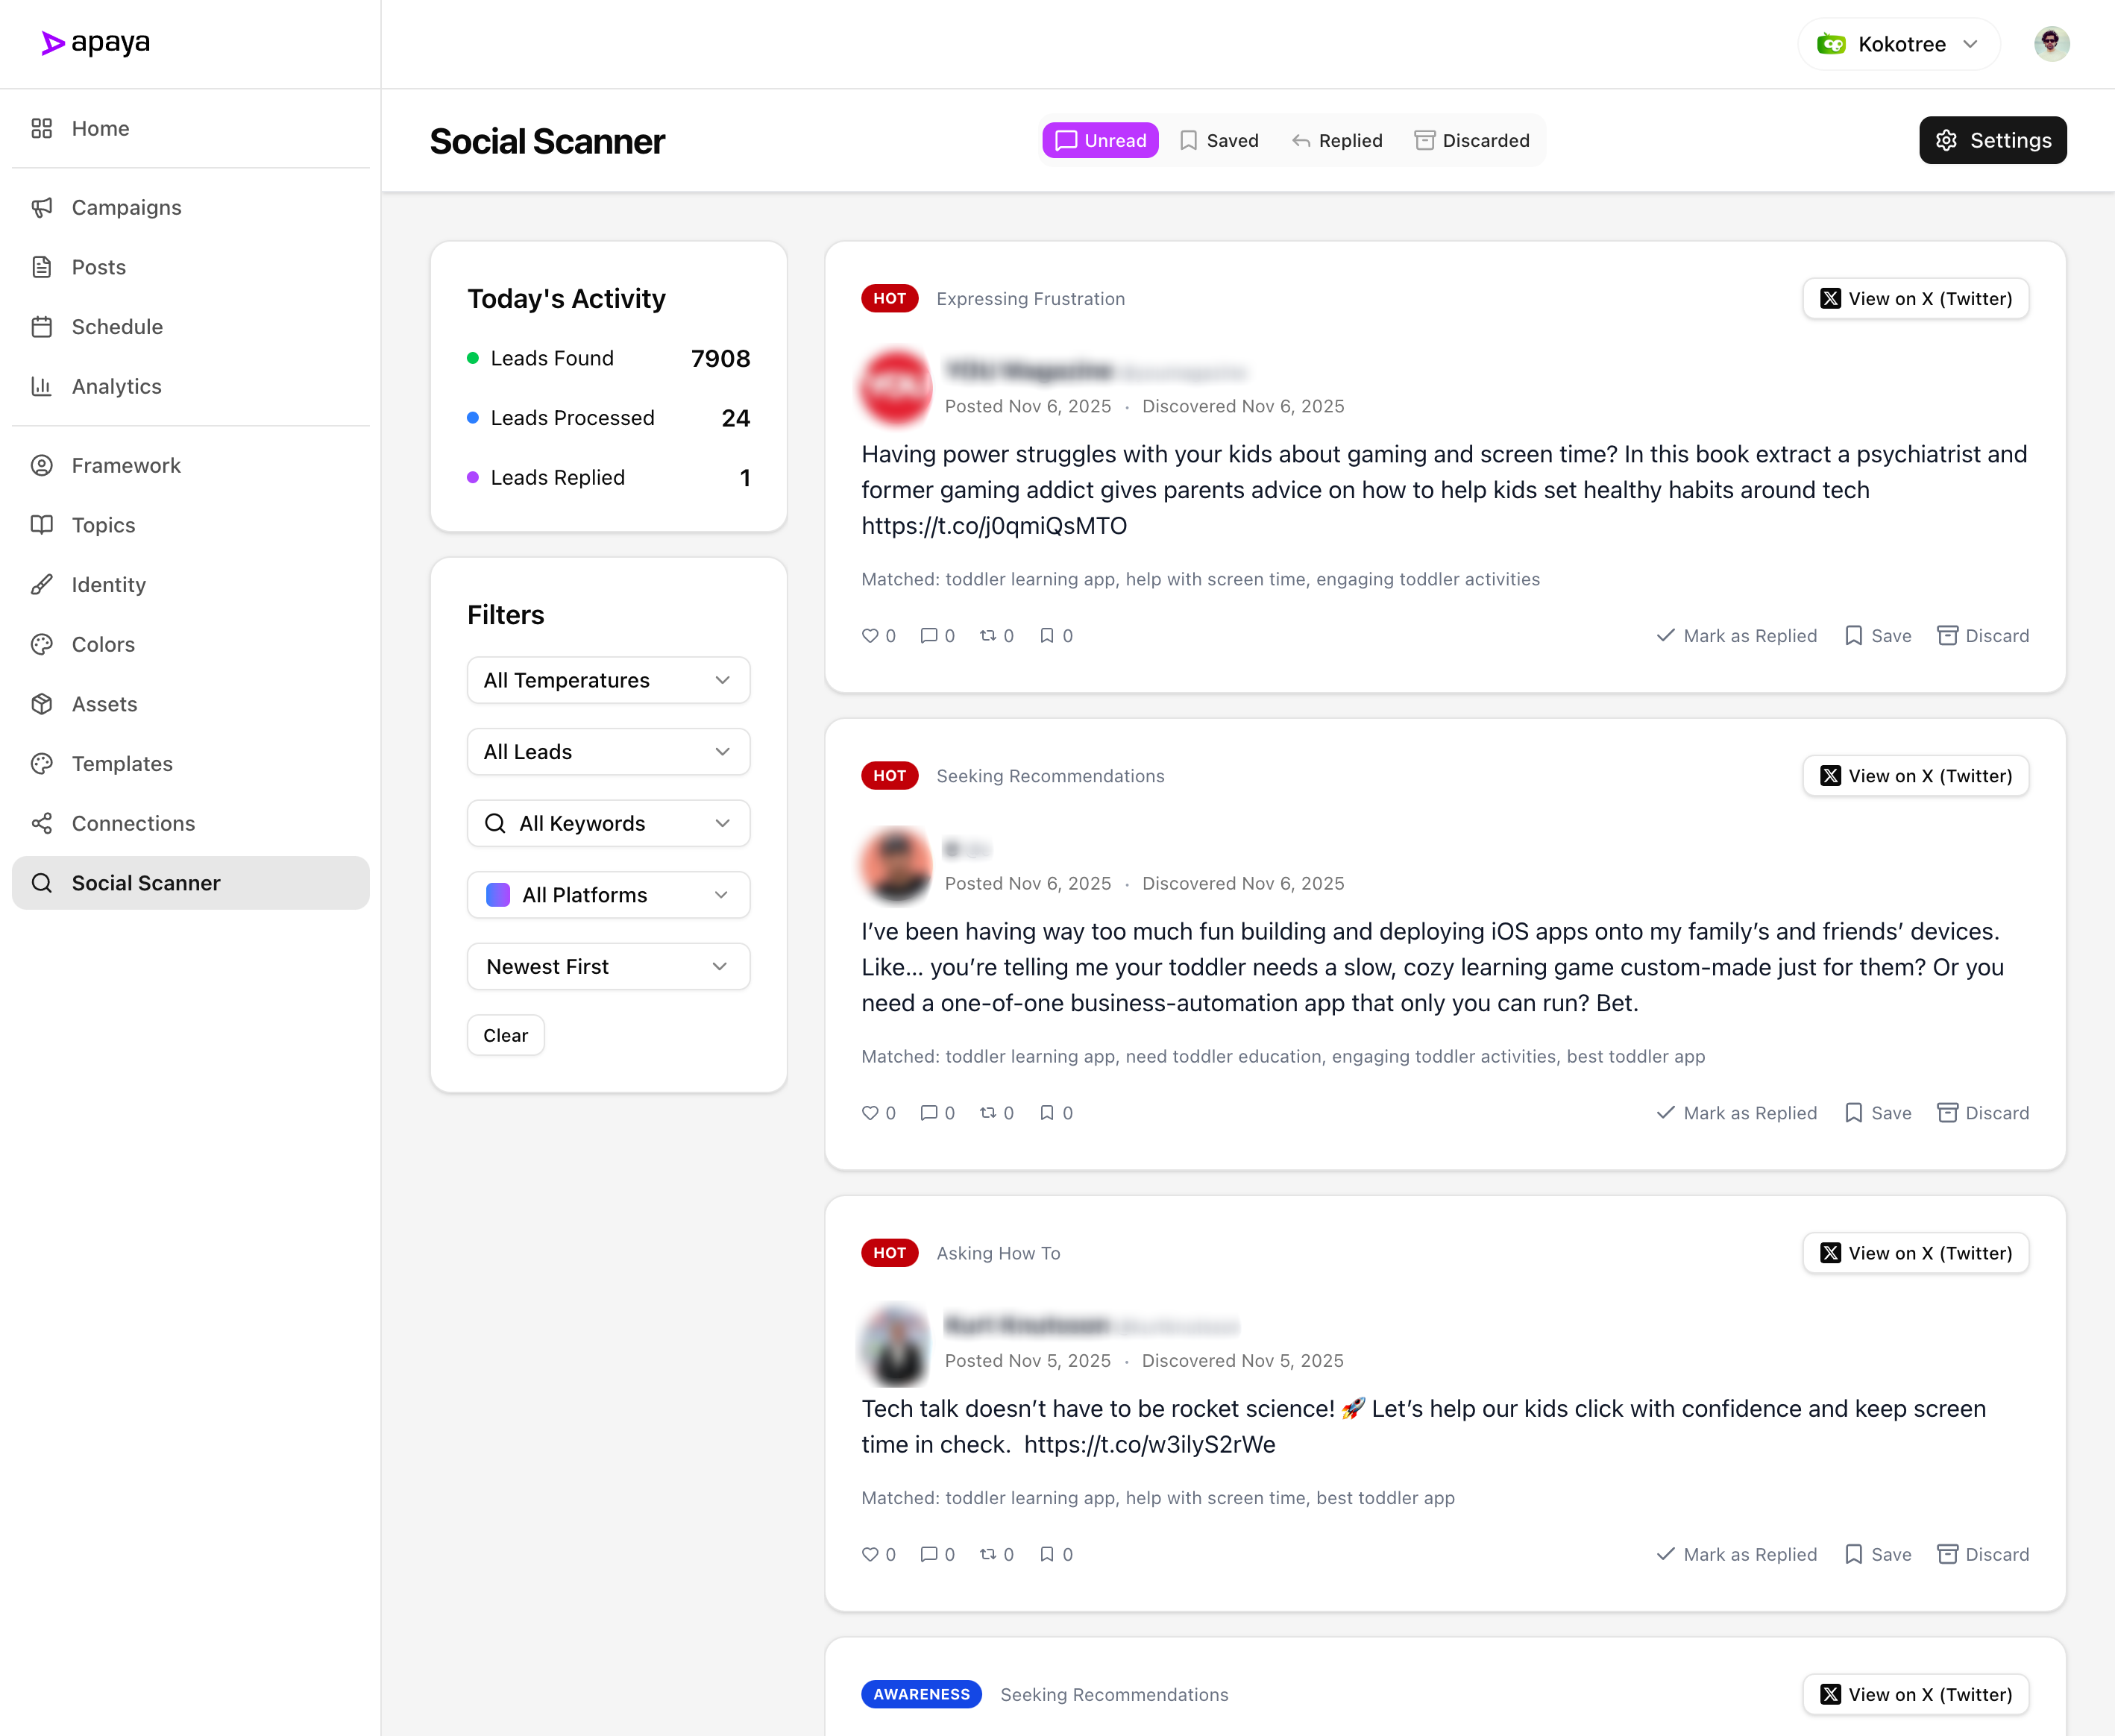Open the Newest First sort dropdown
Viewport: 2115px width, 1736px height.
pyautogui.click(x=608, y=966)
